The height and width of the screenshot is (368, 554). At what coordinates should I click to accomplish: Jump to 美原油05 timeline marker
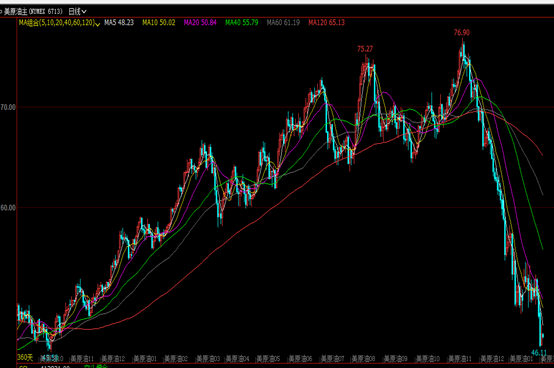click(x=268, y=359)
